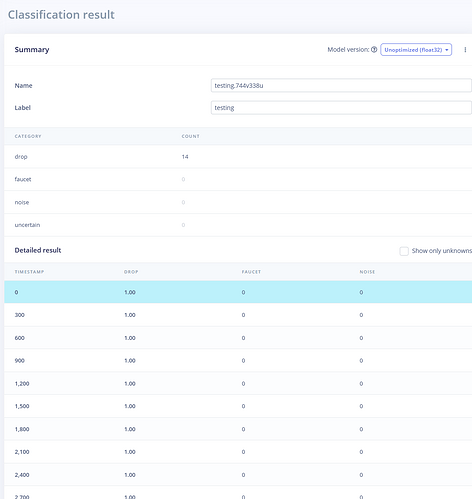Click the COUNT column header

point(190,136)
